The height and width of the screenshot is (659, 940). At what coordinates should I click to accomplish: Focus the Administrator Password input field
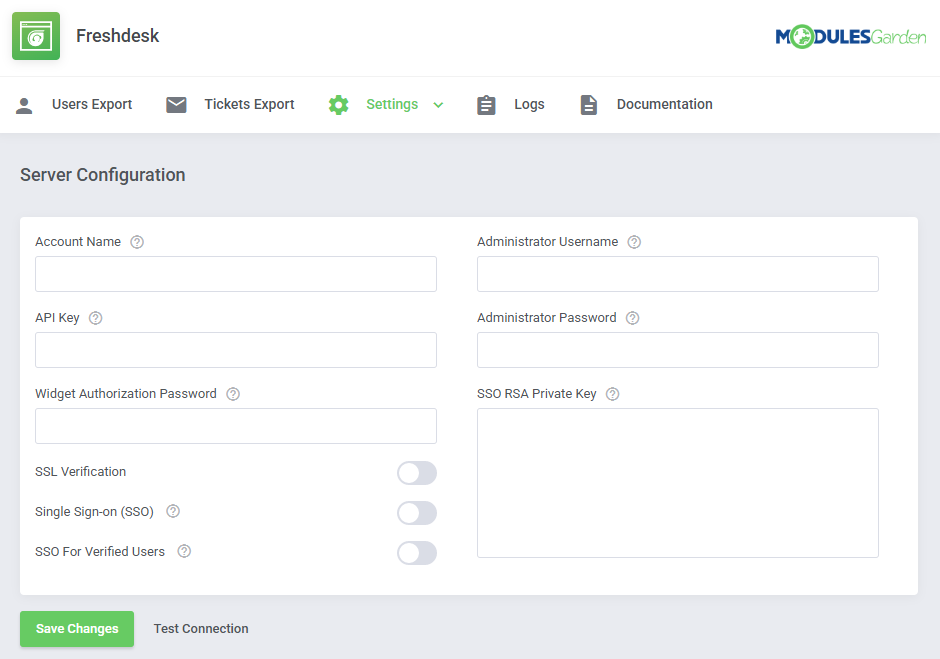[677, 350]
